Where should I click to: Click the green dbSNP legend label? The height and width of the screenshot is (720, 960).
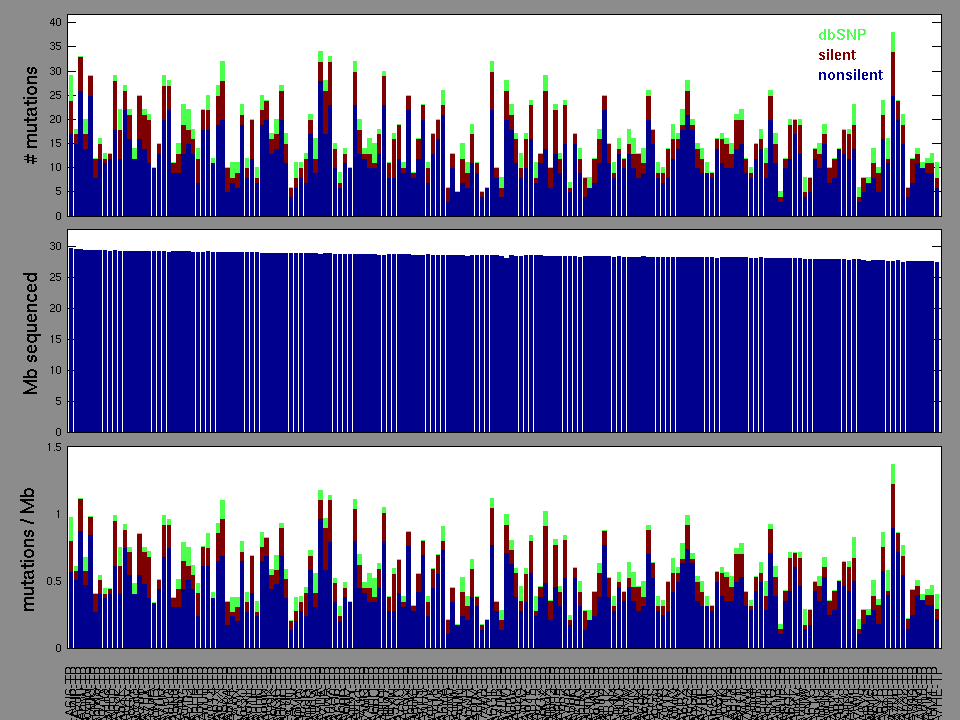coord(839,34)
